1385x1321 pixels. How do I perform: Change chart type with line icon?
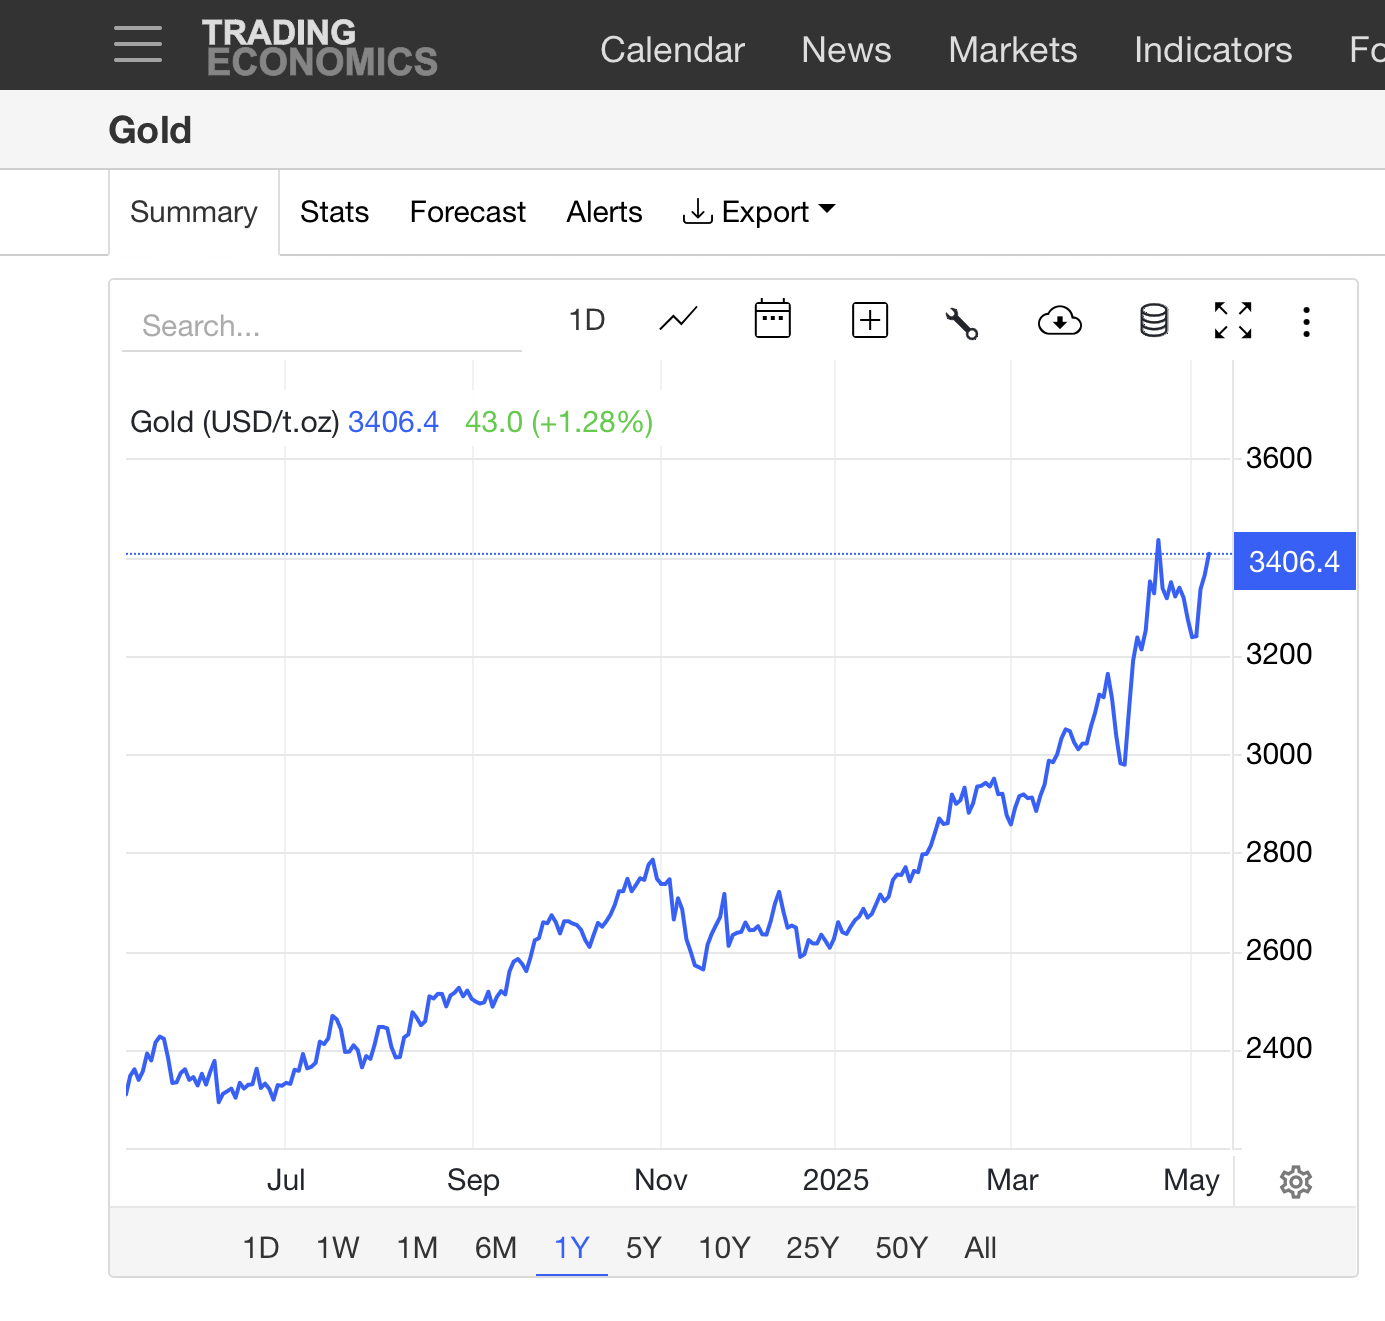tap(679, 320)
